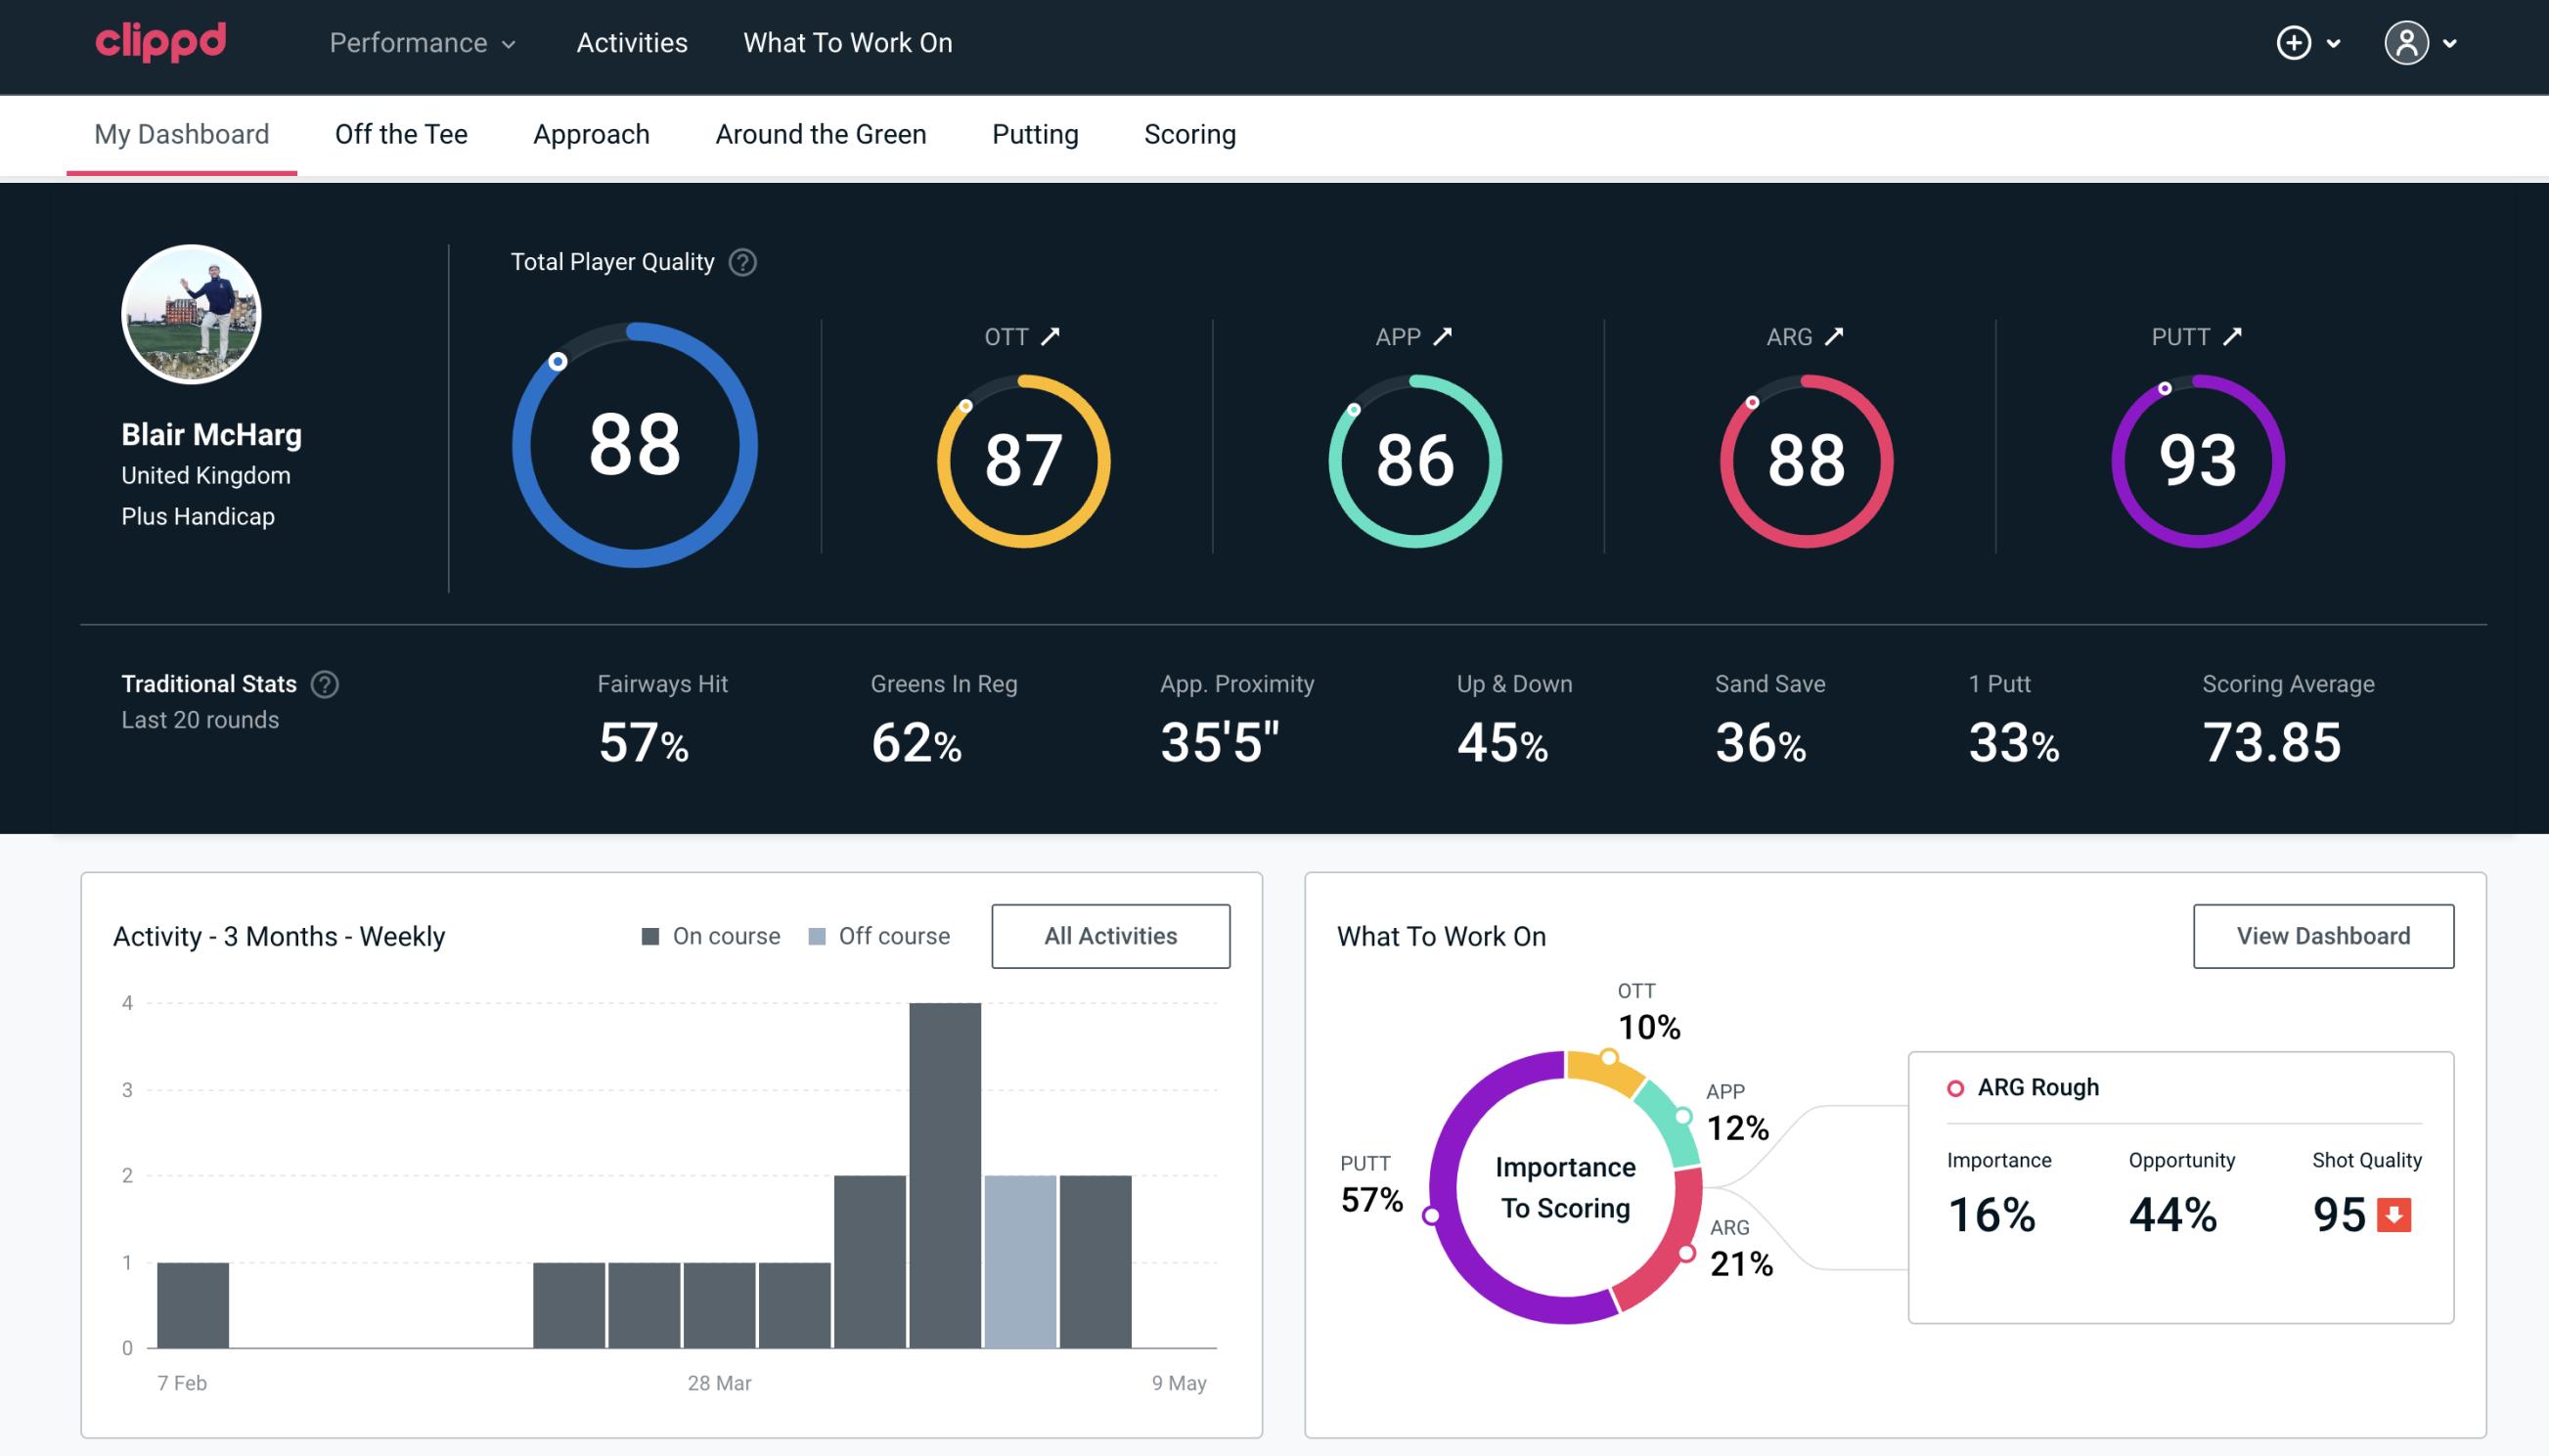The image size is (2549, 1456).
Task: Switch to the Putting tab
Action: coord(1033,133)
